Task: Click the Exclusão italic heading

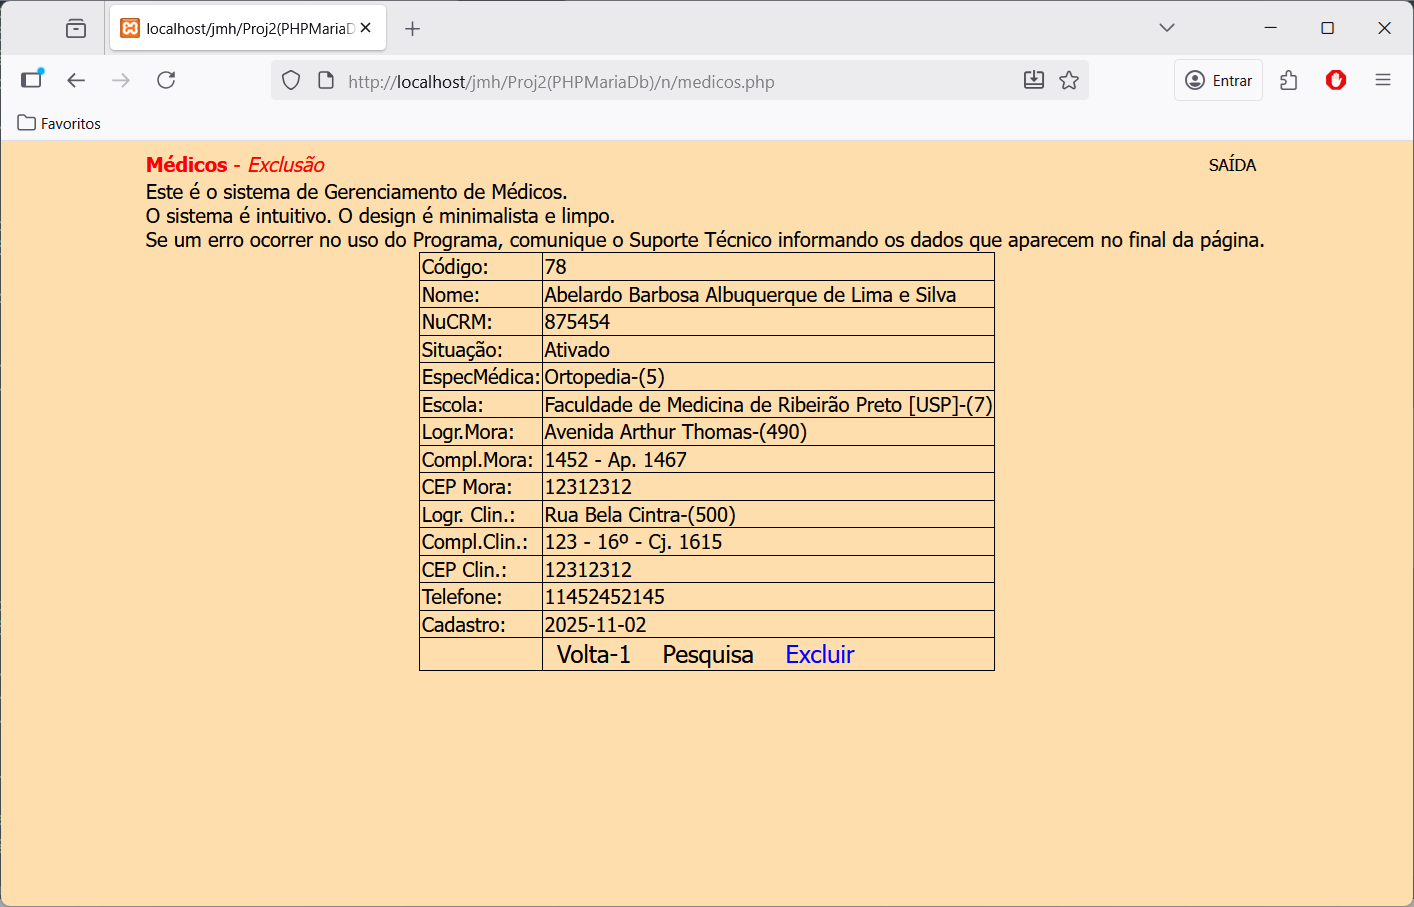Action: [286, 165]
